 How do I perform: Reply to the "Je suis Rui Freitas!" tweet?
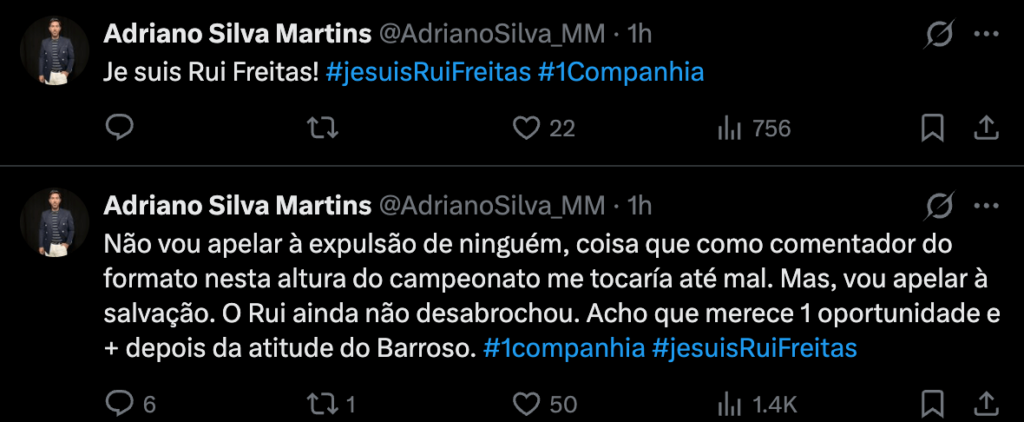120,128
